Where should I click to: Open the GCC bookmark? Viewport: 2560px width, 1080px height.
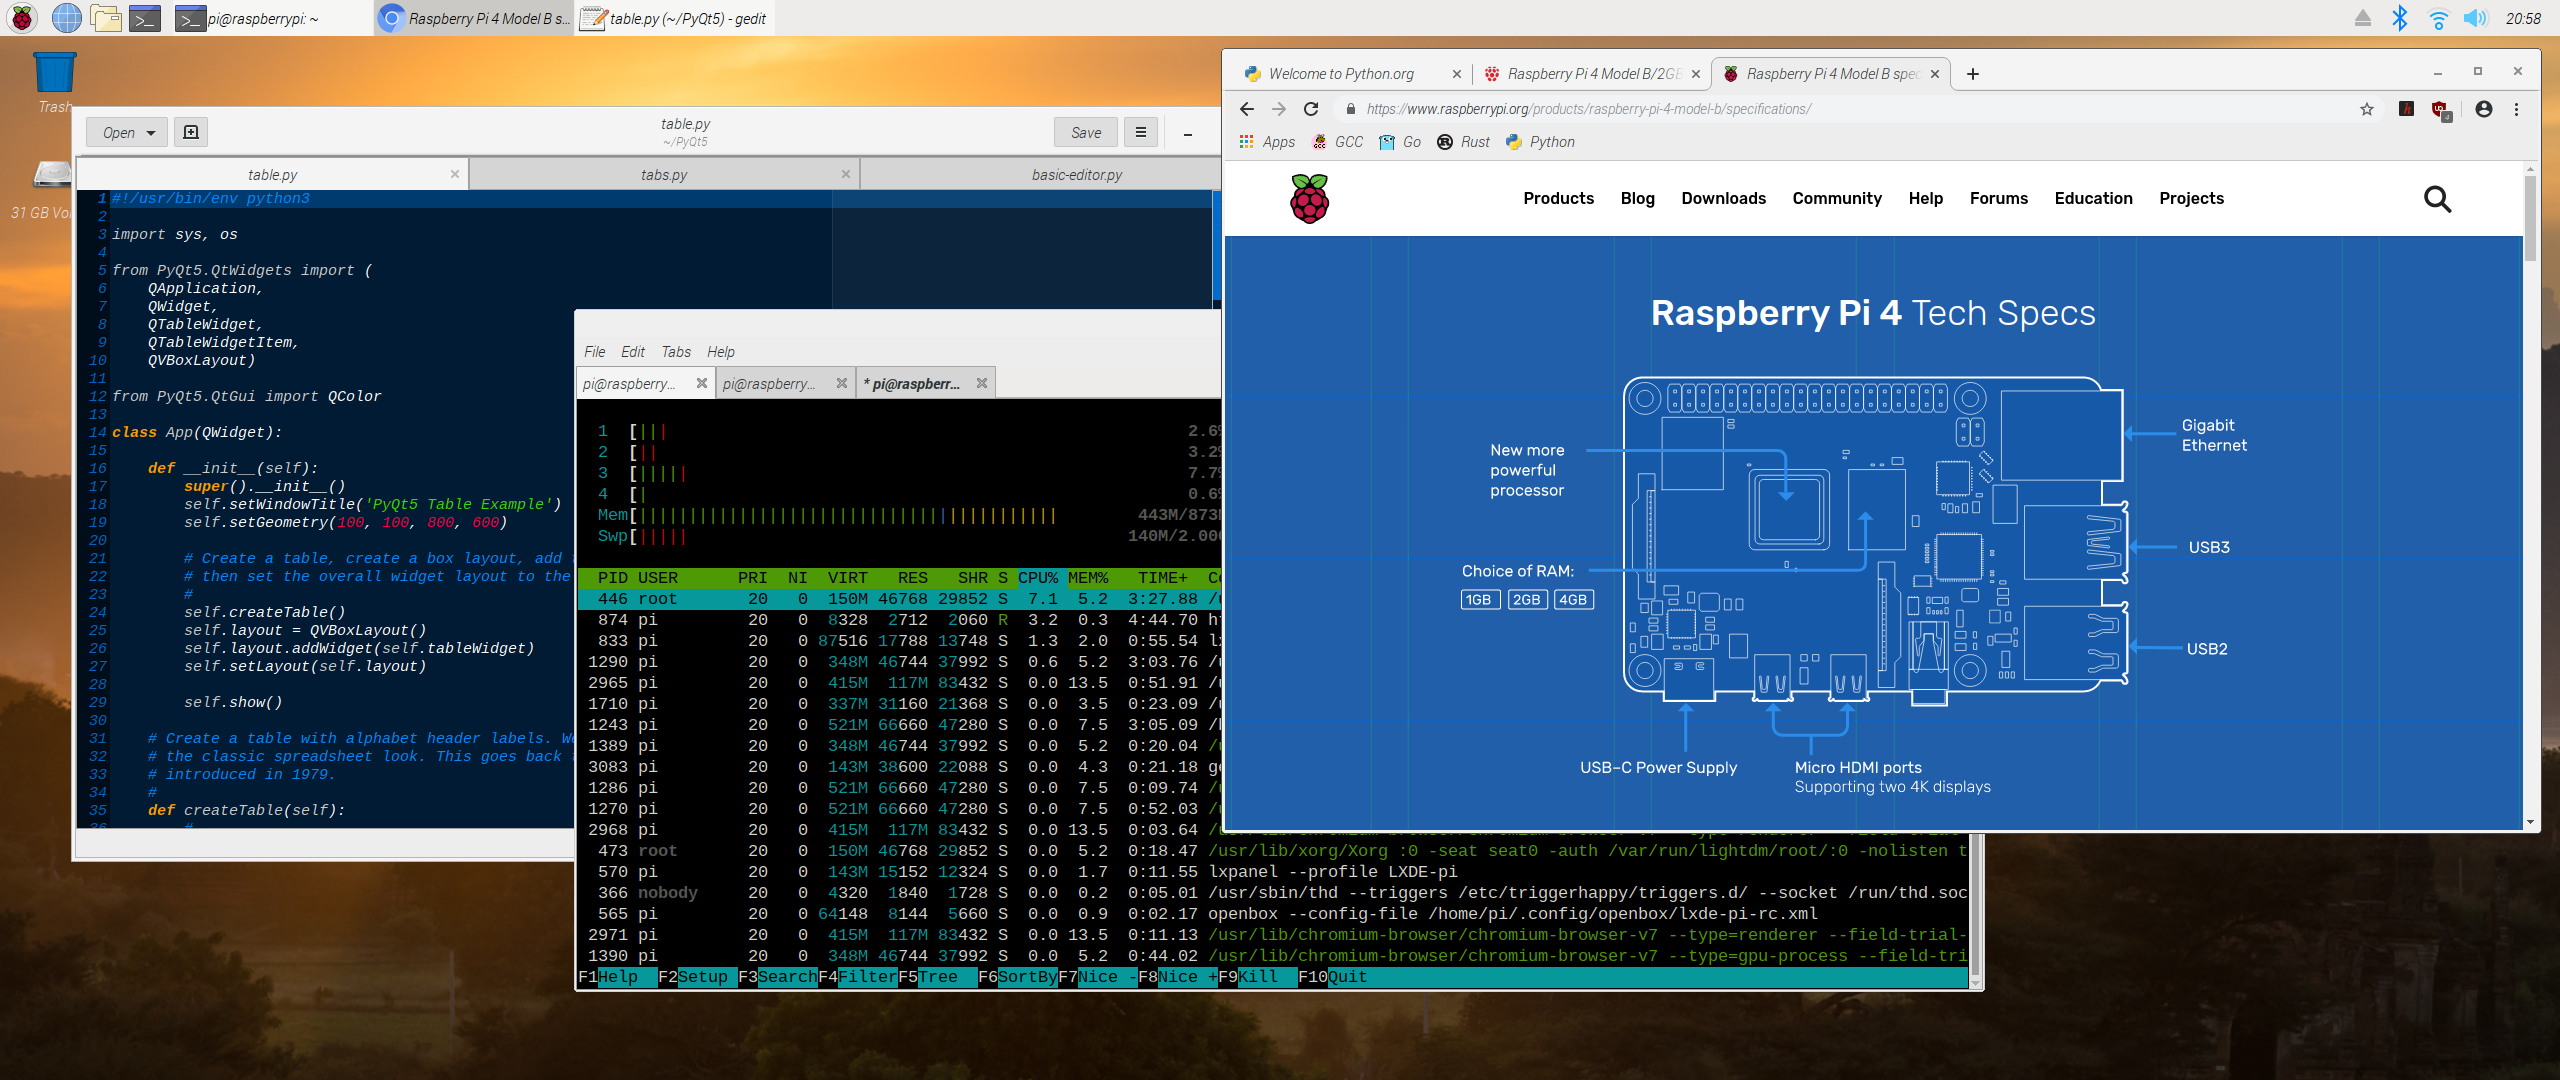(1338, 142)
